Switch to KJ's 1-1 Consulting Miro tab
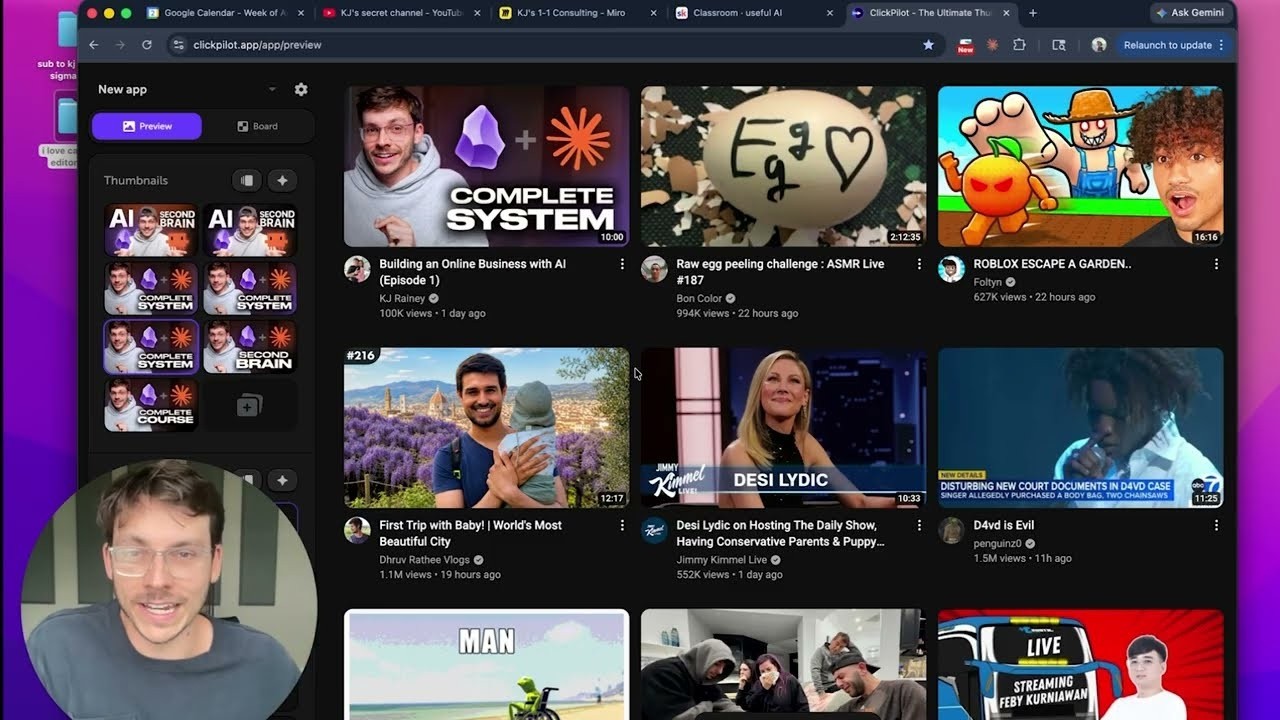Screen dimensions: 1280x720 [578, 13]
